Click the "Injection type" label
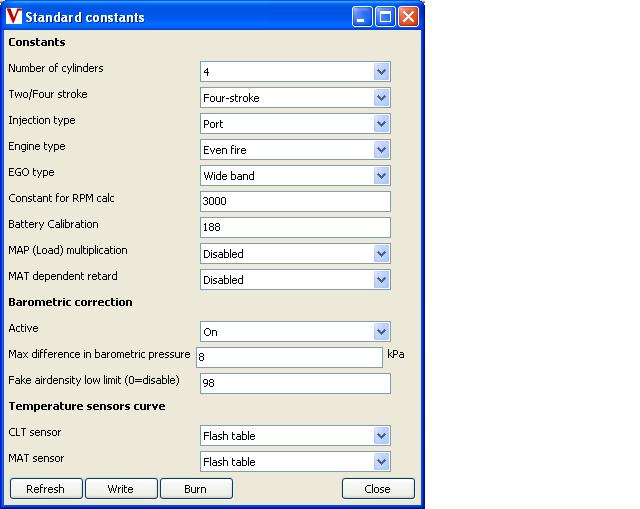Viewport: 640px width, 509px height. [42, 120]
